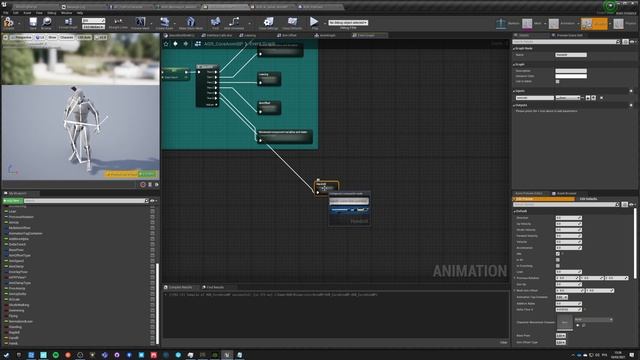640x360 pixels.
Task: Click the graph favorites star icon
Action: (166, 44)
